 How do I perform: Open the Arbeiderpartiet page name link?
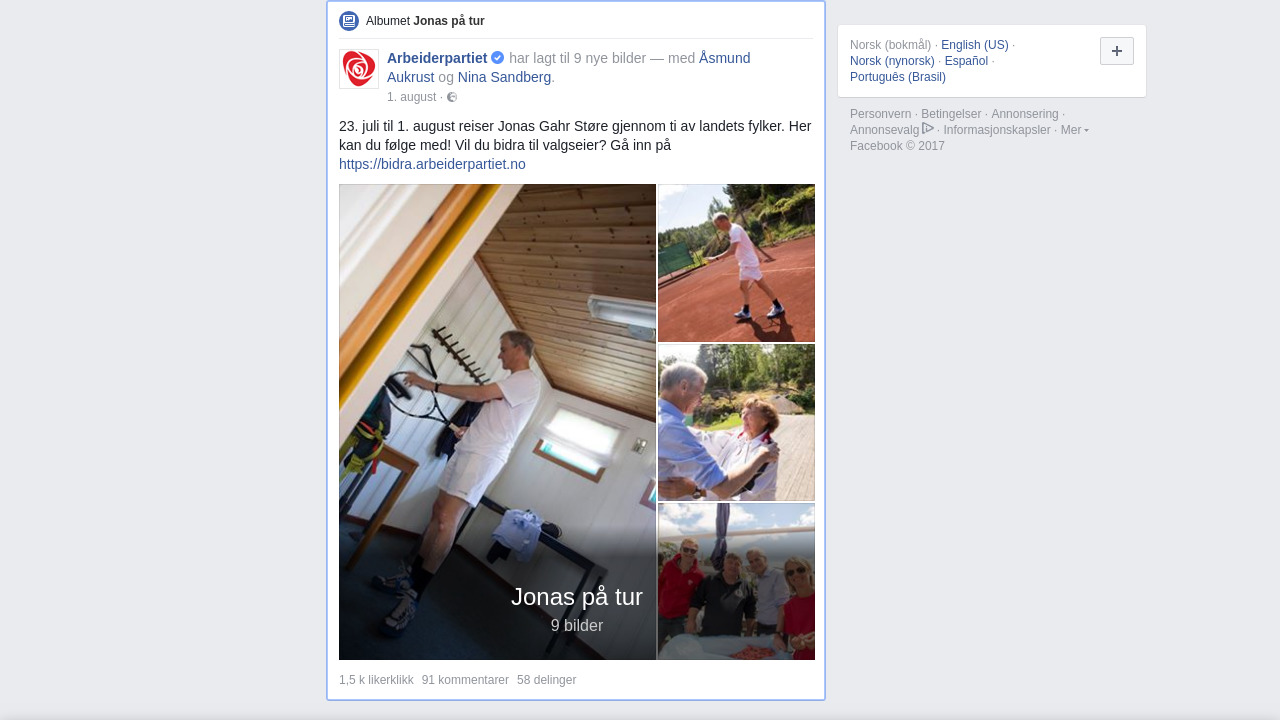437,58
